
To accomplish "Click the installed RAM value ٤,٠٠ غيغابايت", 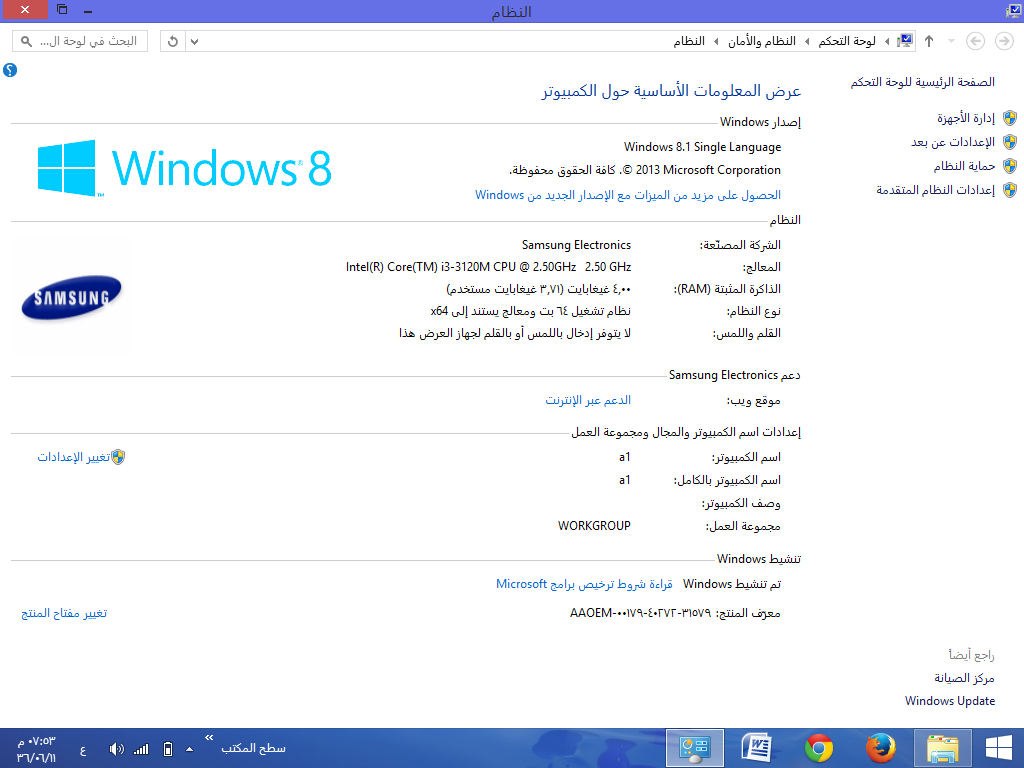I will coord(539,289).
